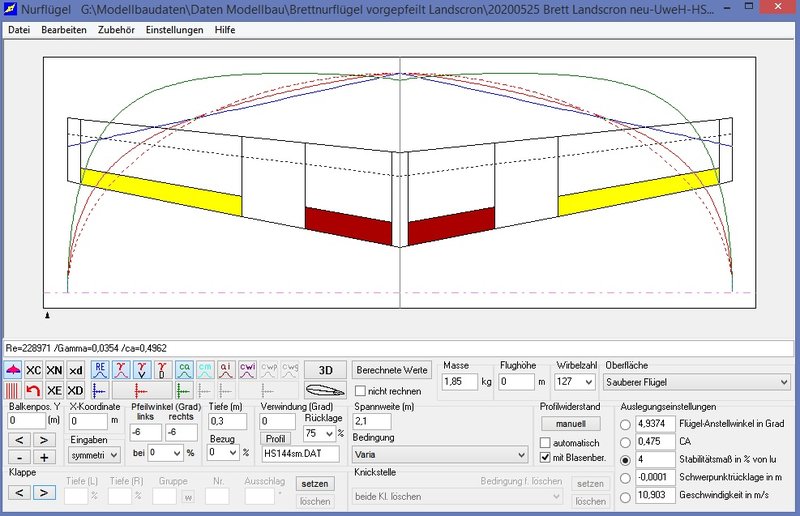
Task: Click the greyed cwg curve icon
Action: click(x=290, y=370)
